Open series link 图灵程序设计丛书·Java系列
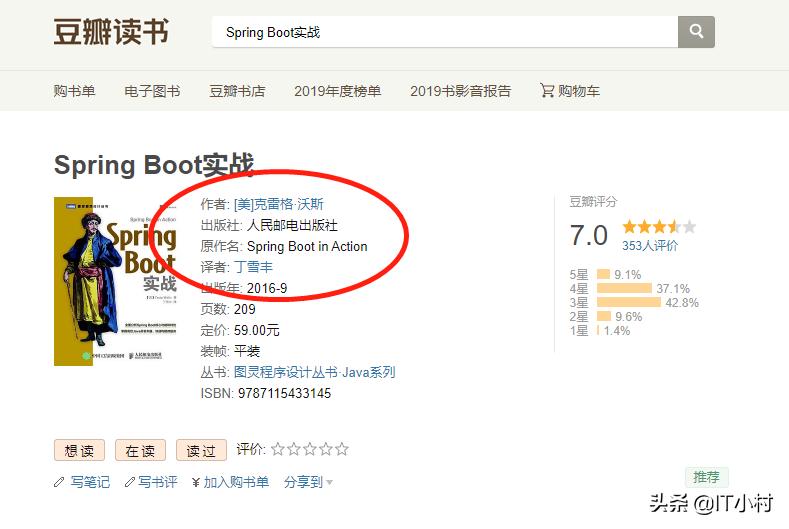This screenshot has width=789, height=529. (x=314, y=372)
